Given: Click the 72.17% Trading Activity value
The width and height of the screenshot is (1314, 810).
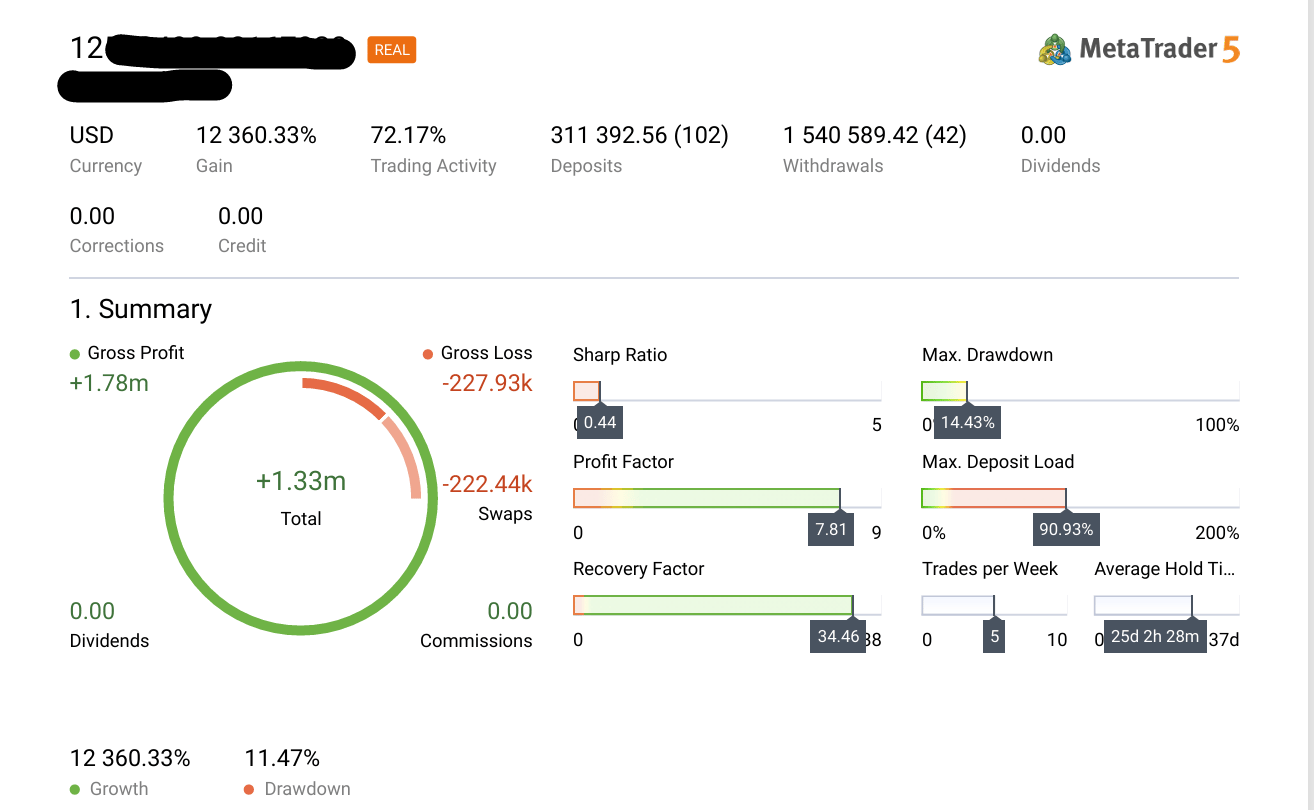Looking at the screenshot, I should (408, 136).
